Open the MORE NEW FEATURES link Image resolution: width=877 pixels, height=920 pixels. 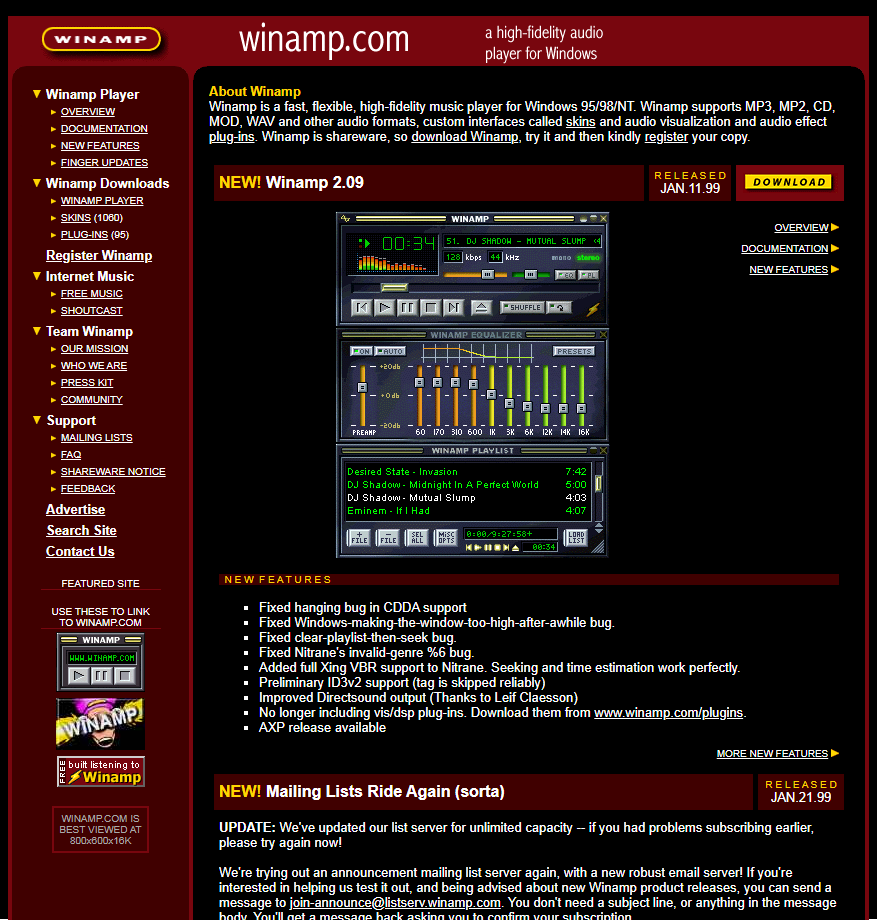coord(772,753)
